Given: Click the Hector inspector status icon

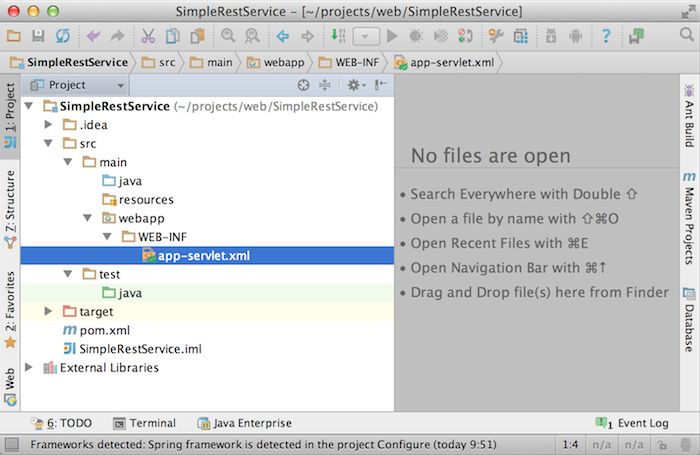Looking at the screenshot, I should pos(686,445).
